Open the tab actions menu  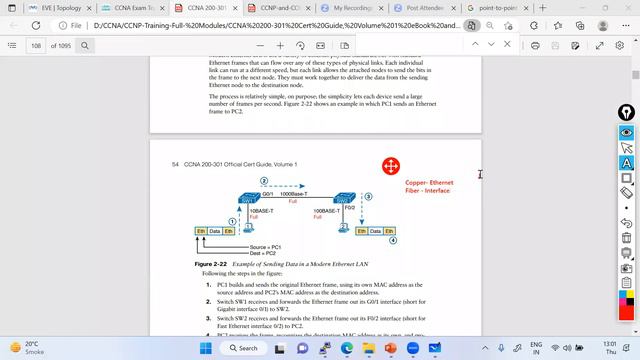12,8
